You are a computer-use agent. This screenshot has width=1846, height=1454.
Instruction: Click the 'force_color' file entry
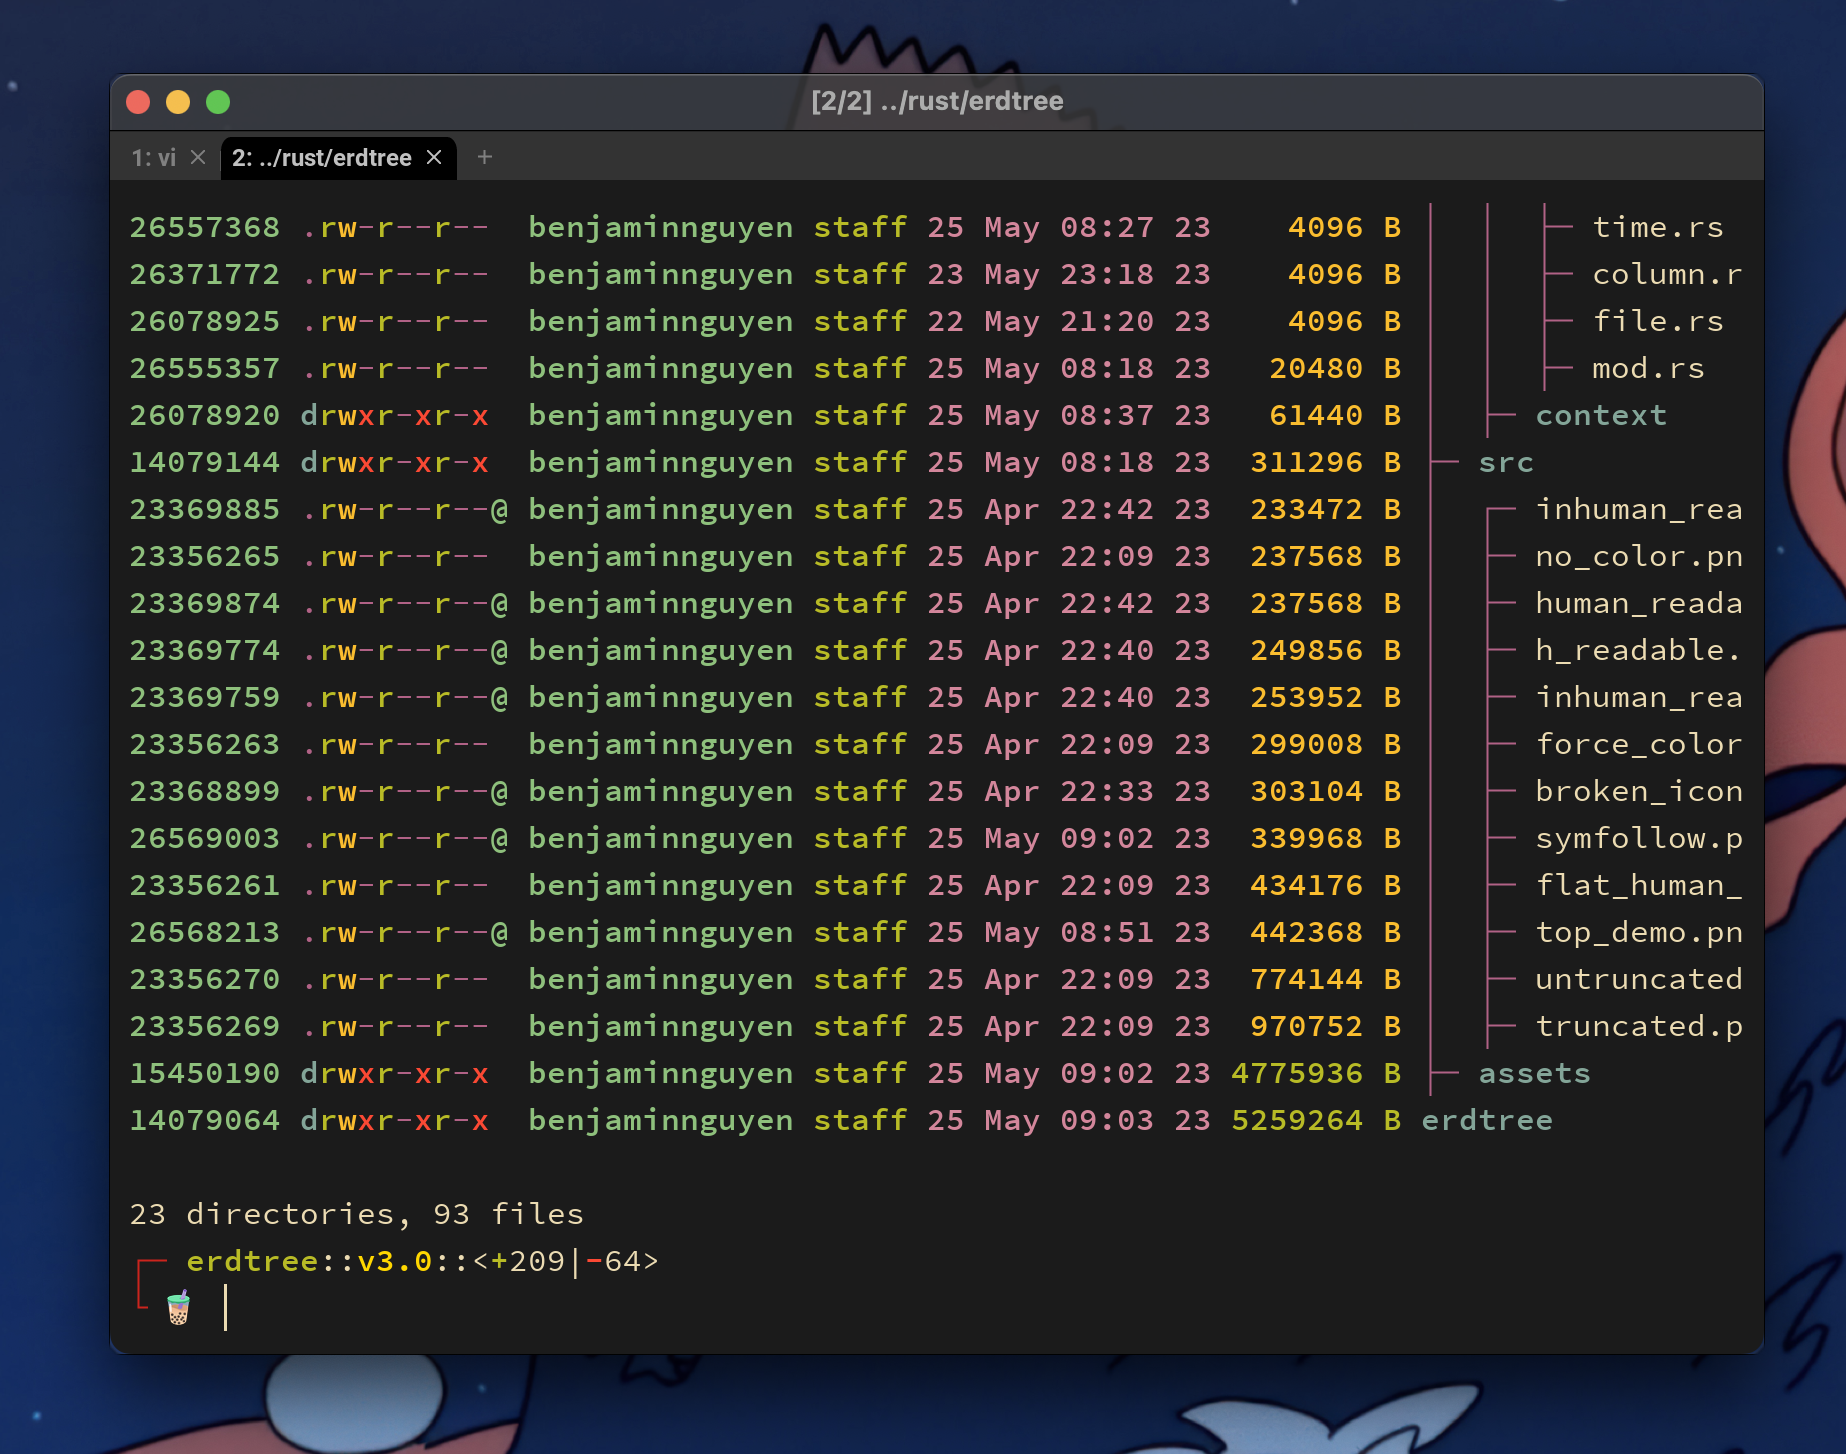click(1639, 744)
